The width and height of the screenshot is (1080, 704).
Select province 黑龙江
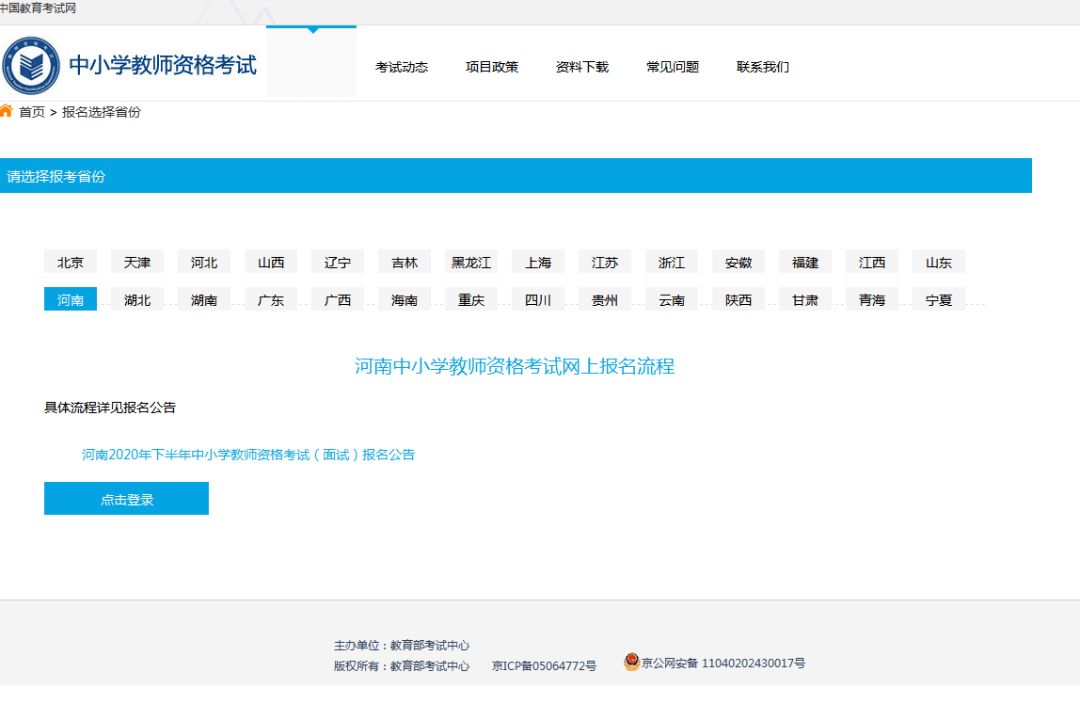tap(471, 262)
